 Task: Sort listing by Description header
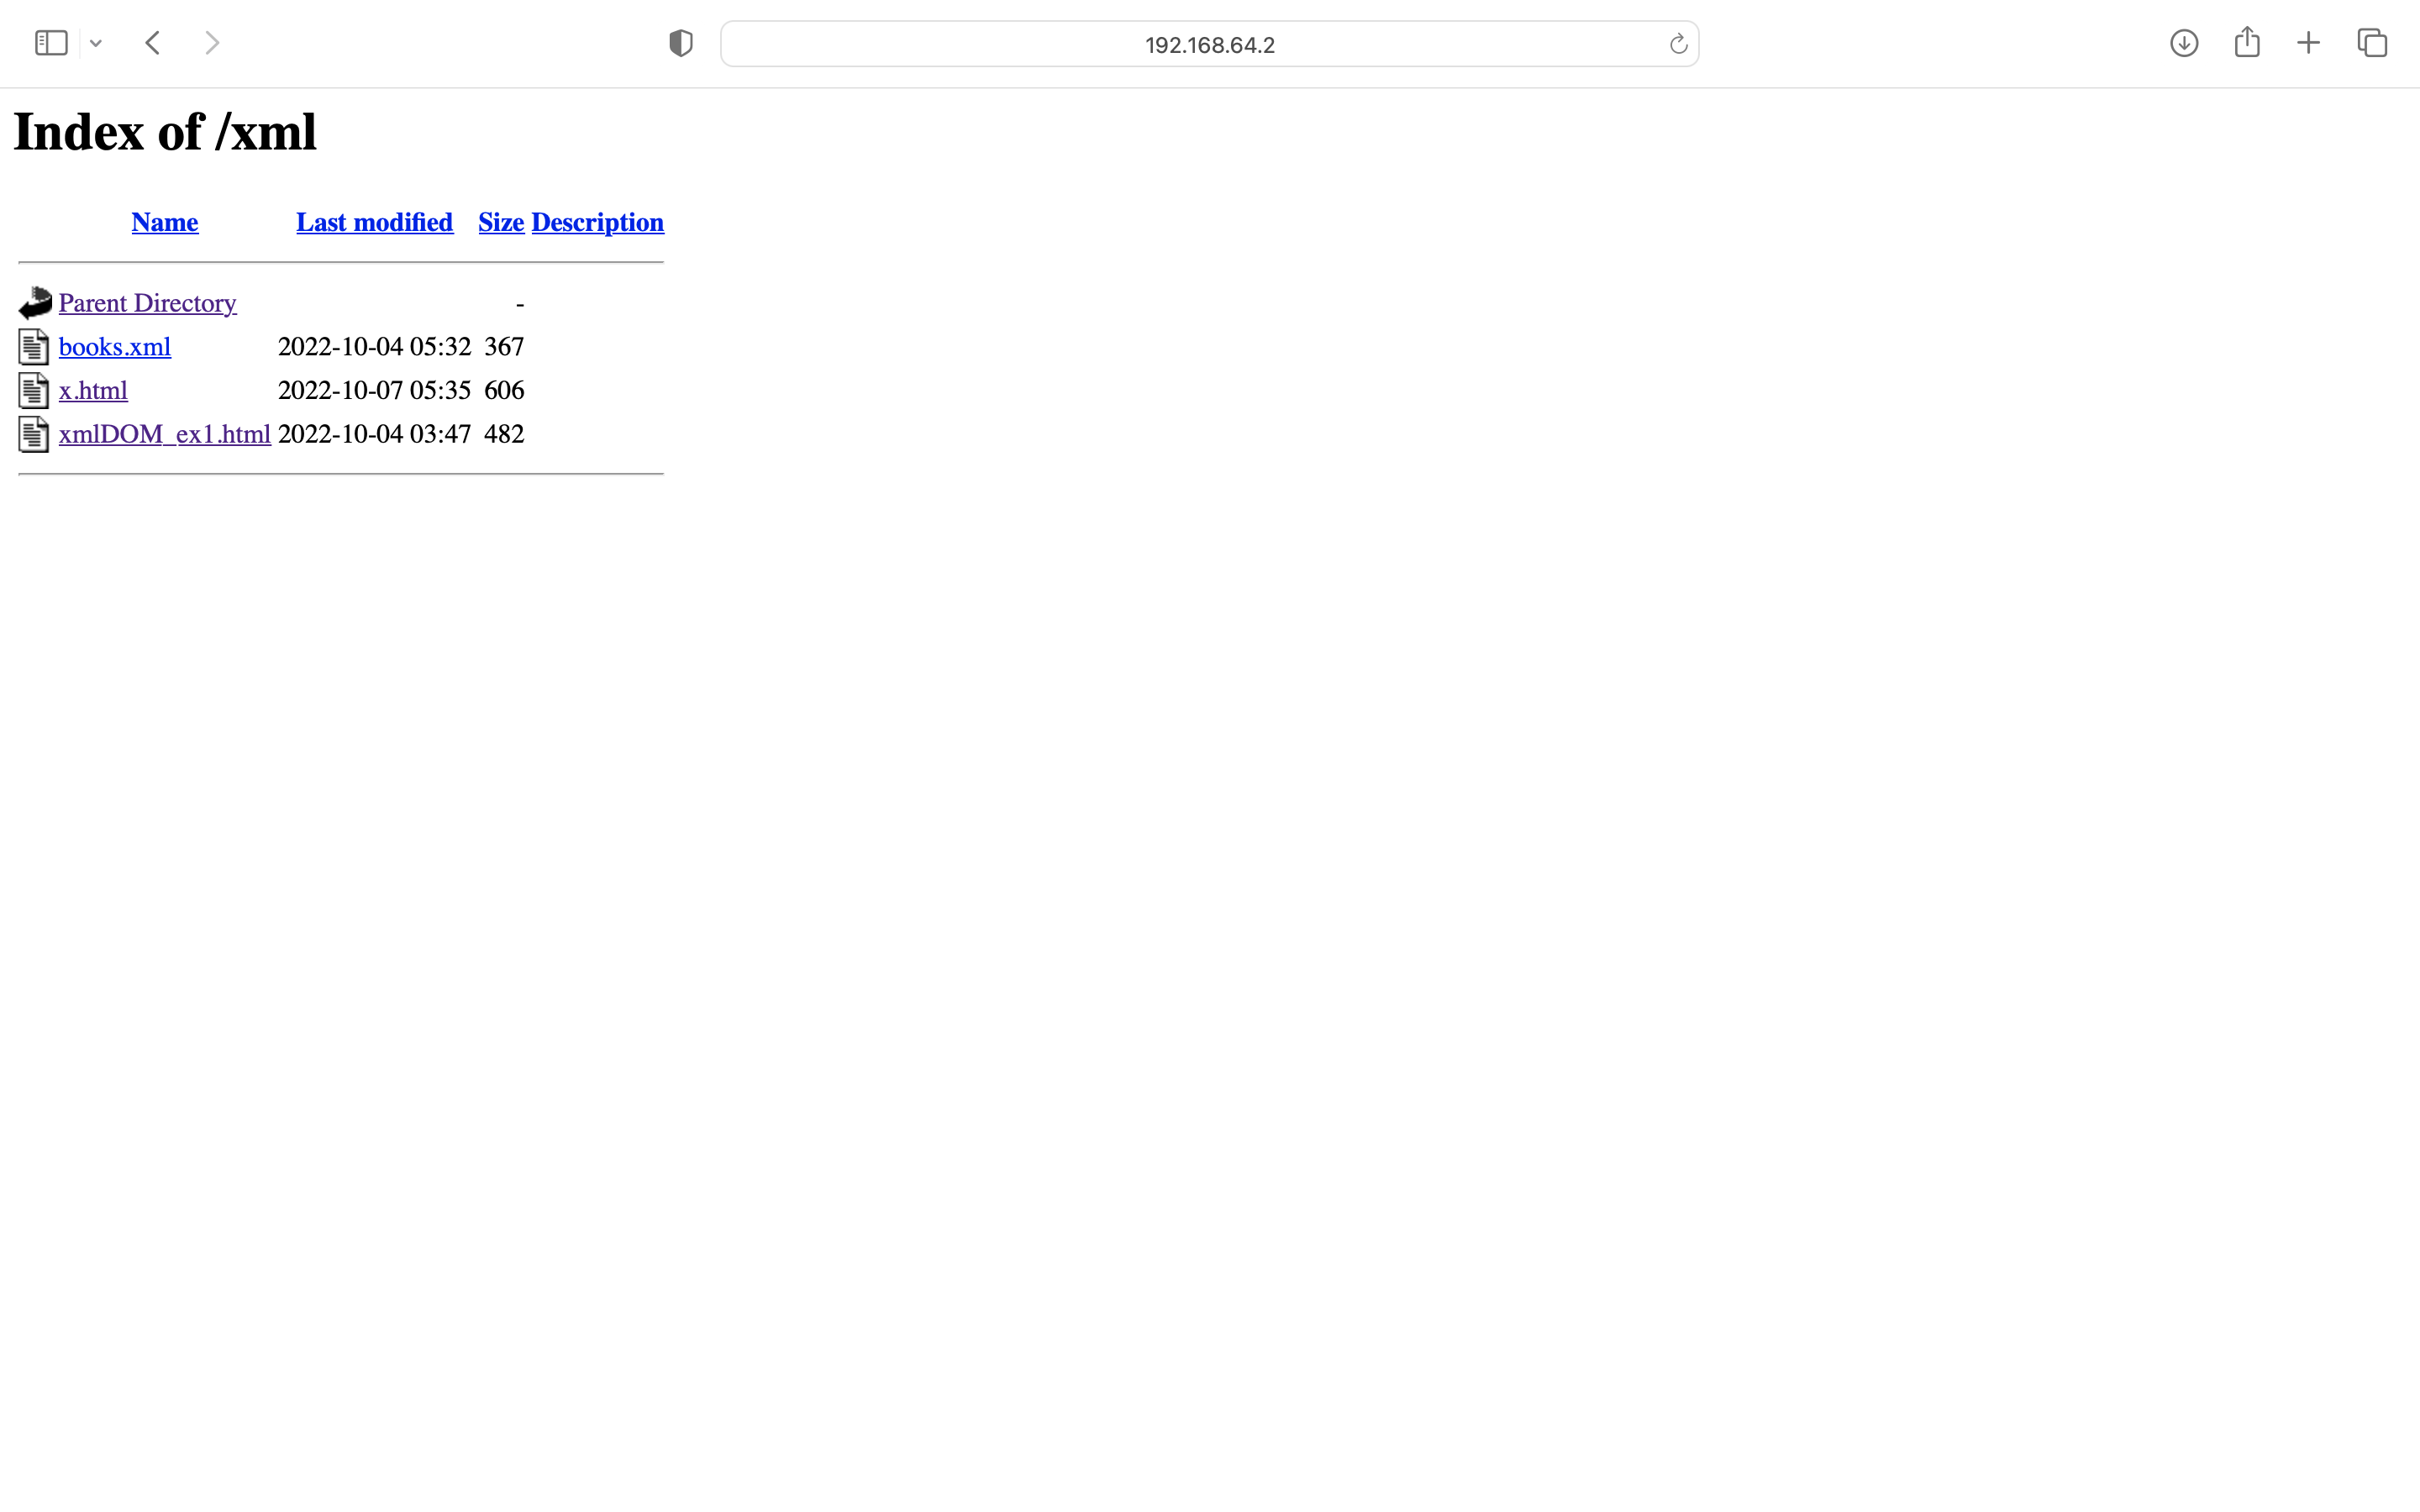click(x=597, y=222)
